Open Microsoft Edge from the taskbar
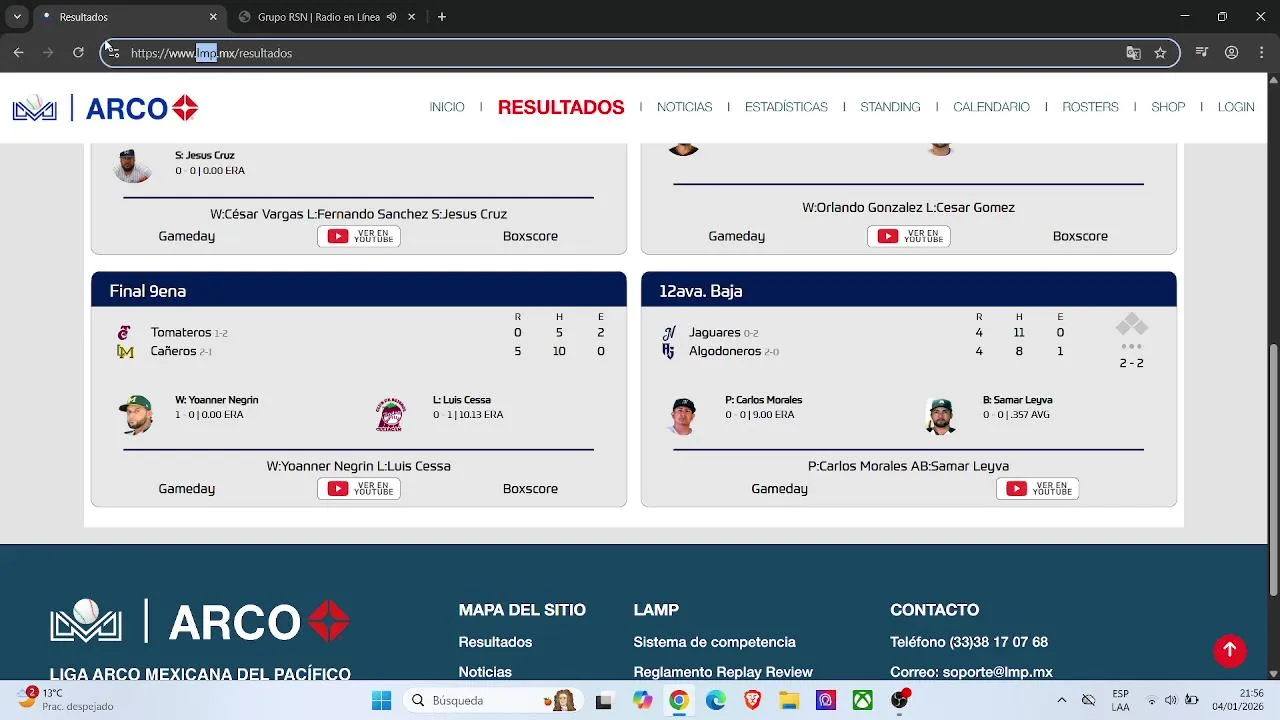This screenshot has height=720, width=1280. 715,700
